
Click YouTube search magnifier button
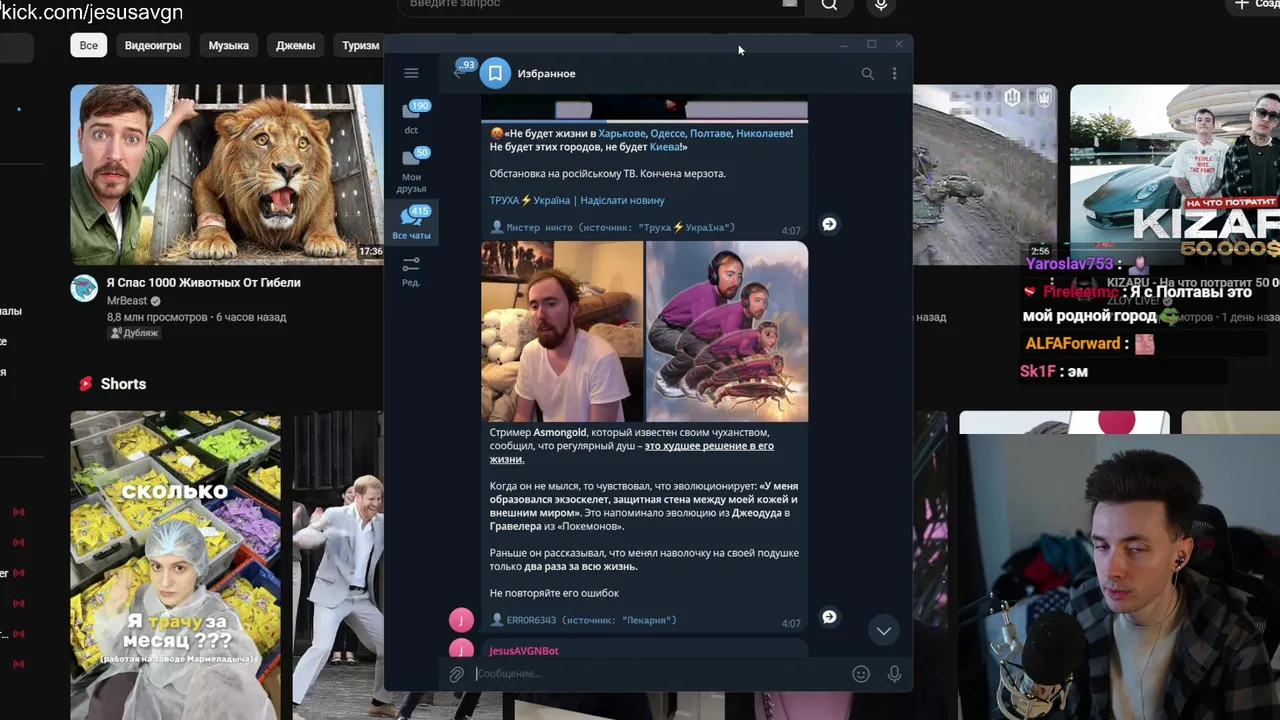pyautogui.click(x=829, y=5)
